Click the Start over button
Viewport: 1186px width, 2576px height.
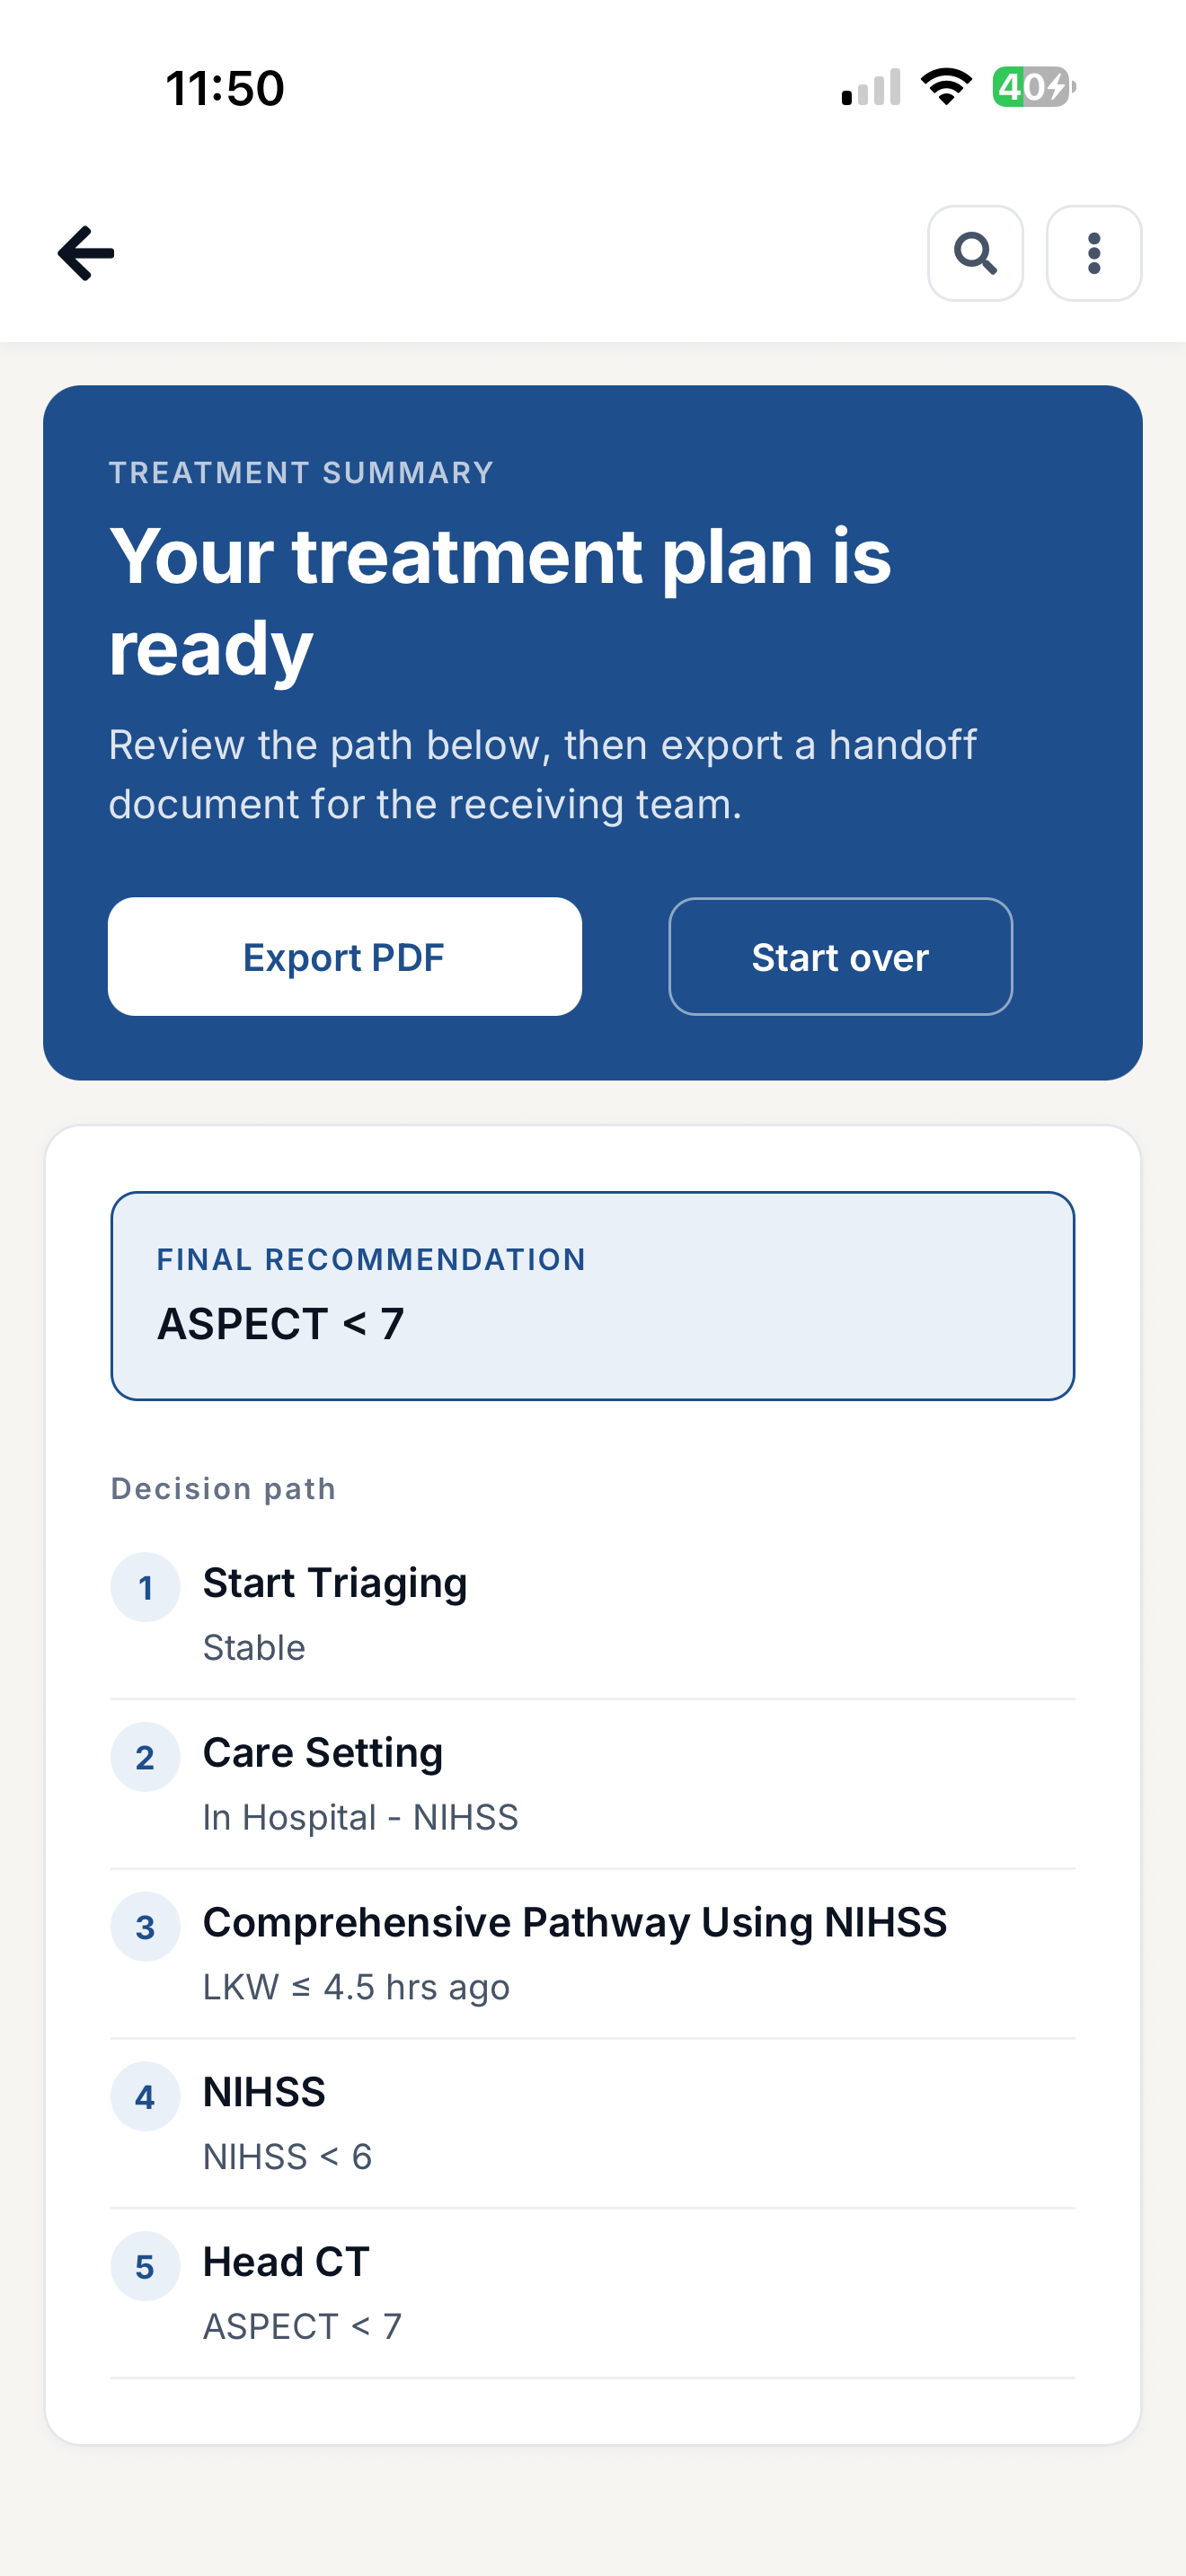(840, 957)
